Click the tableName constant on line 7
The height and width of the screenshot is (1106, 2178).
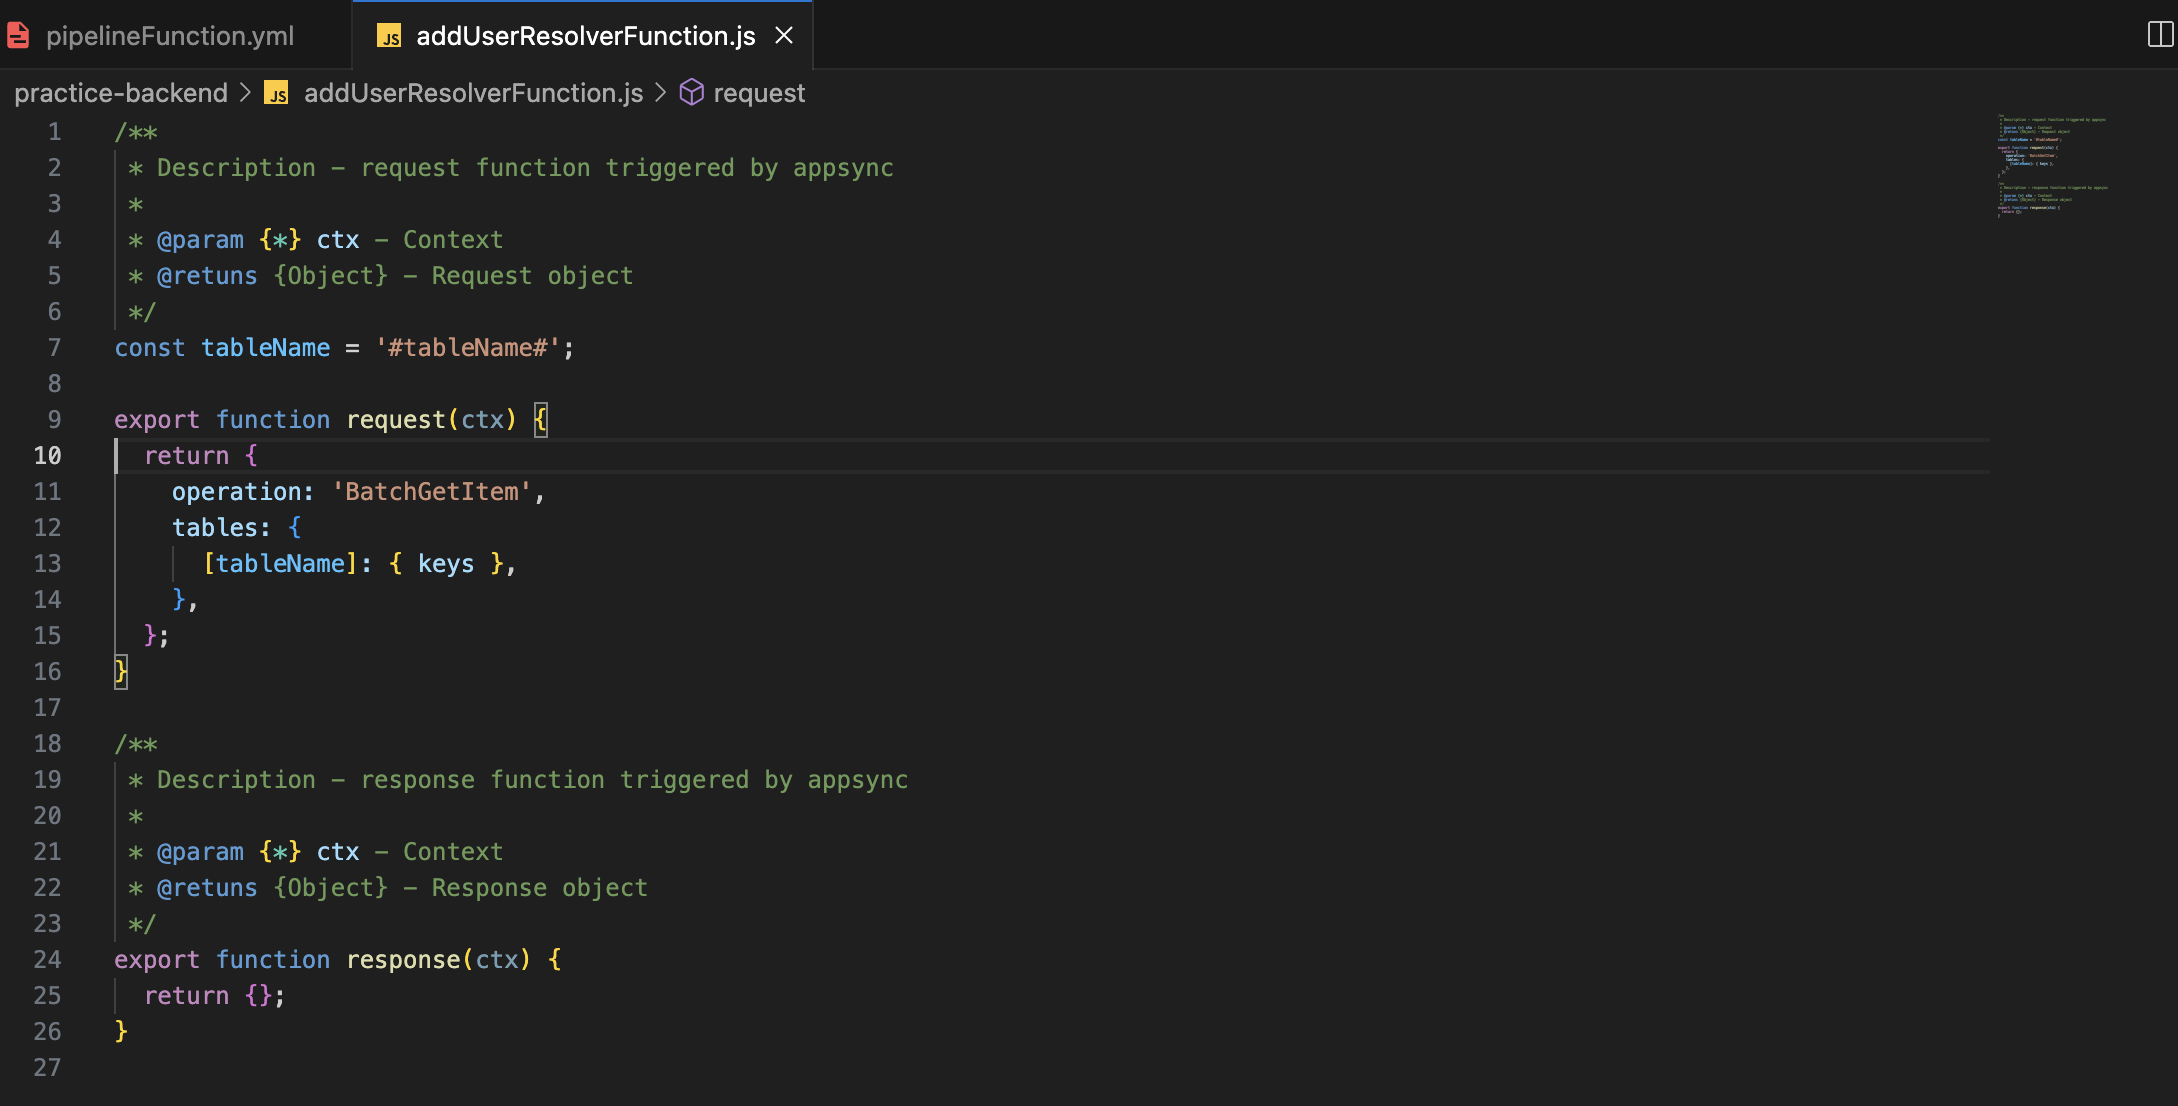pos(265,347)
